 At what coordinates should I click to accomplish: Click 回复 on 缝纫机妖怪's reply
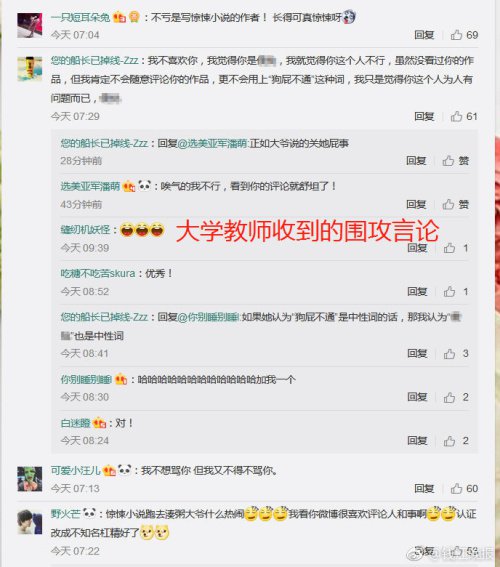(417, 248)
